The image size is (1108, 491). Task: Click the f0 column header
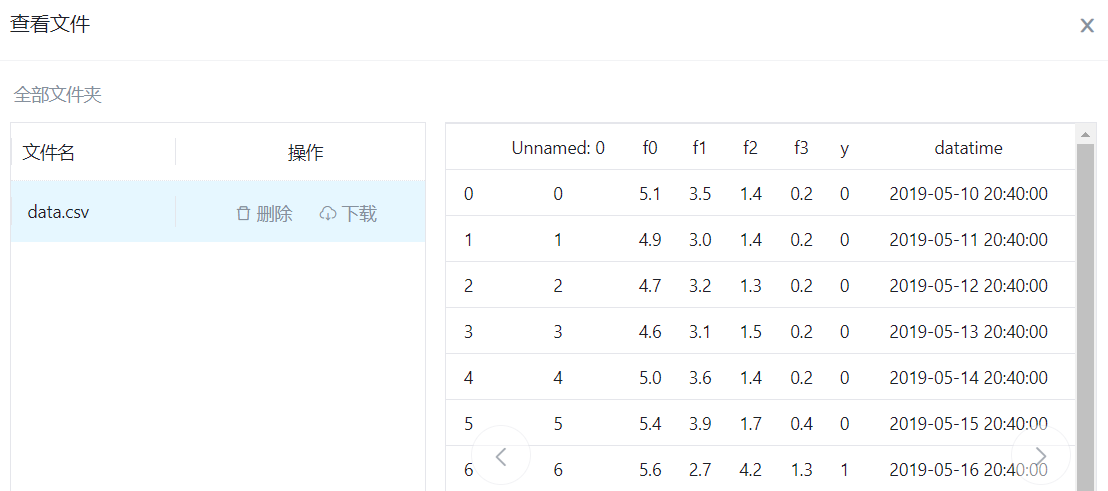(650, 148)
